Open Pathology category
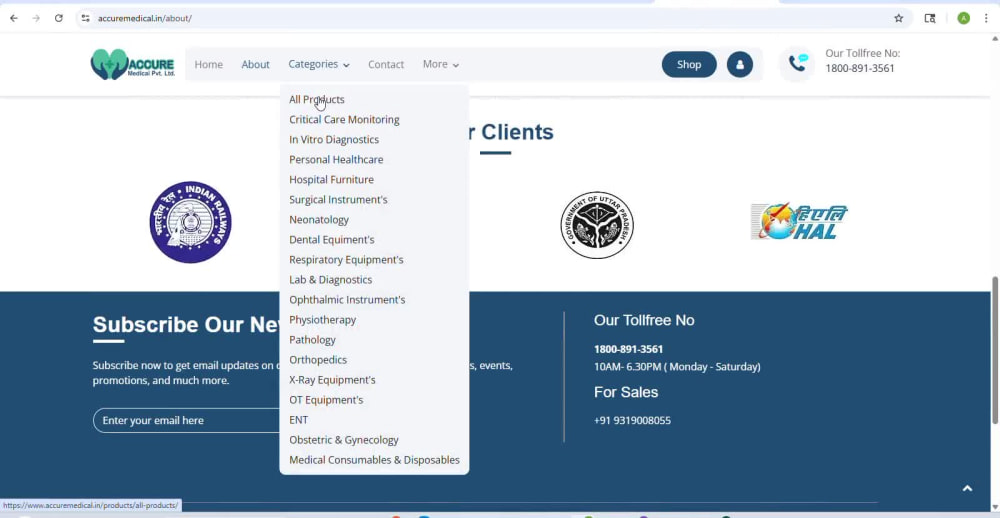The height and width of the screenshot is (518, 1000). pos(312,339)
